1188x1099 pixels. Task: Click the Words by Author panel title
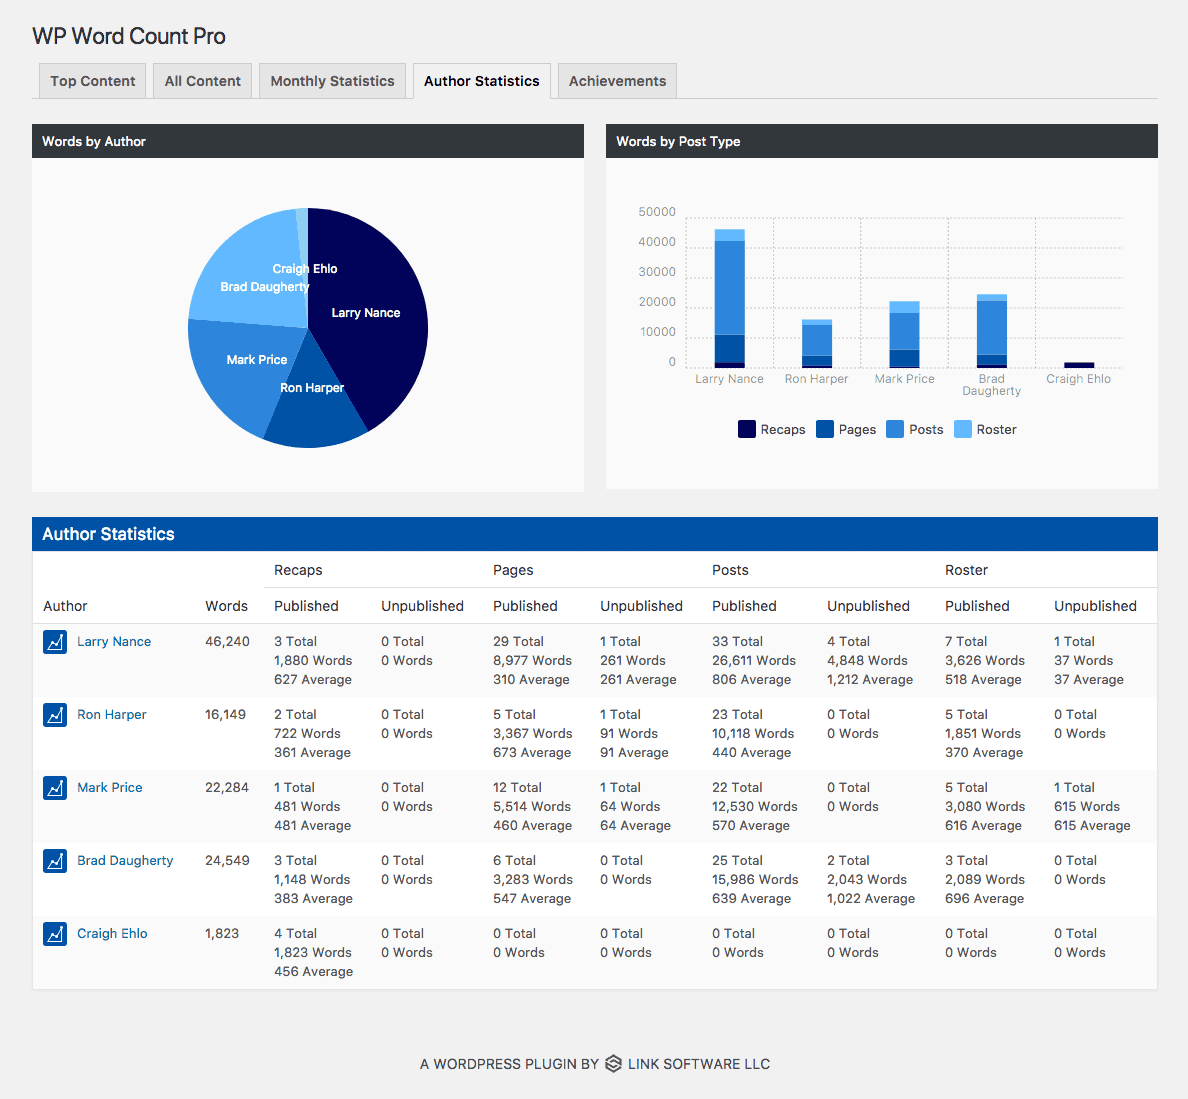(94, 142)
